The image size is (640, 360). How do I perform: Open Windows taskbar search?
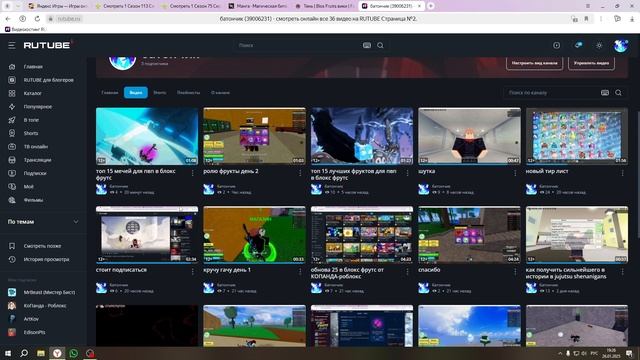coord(24,353)
